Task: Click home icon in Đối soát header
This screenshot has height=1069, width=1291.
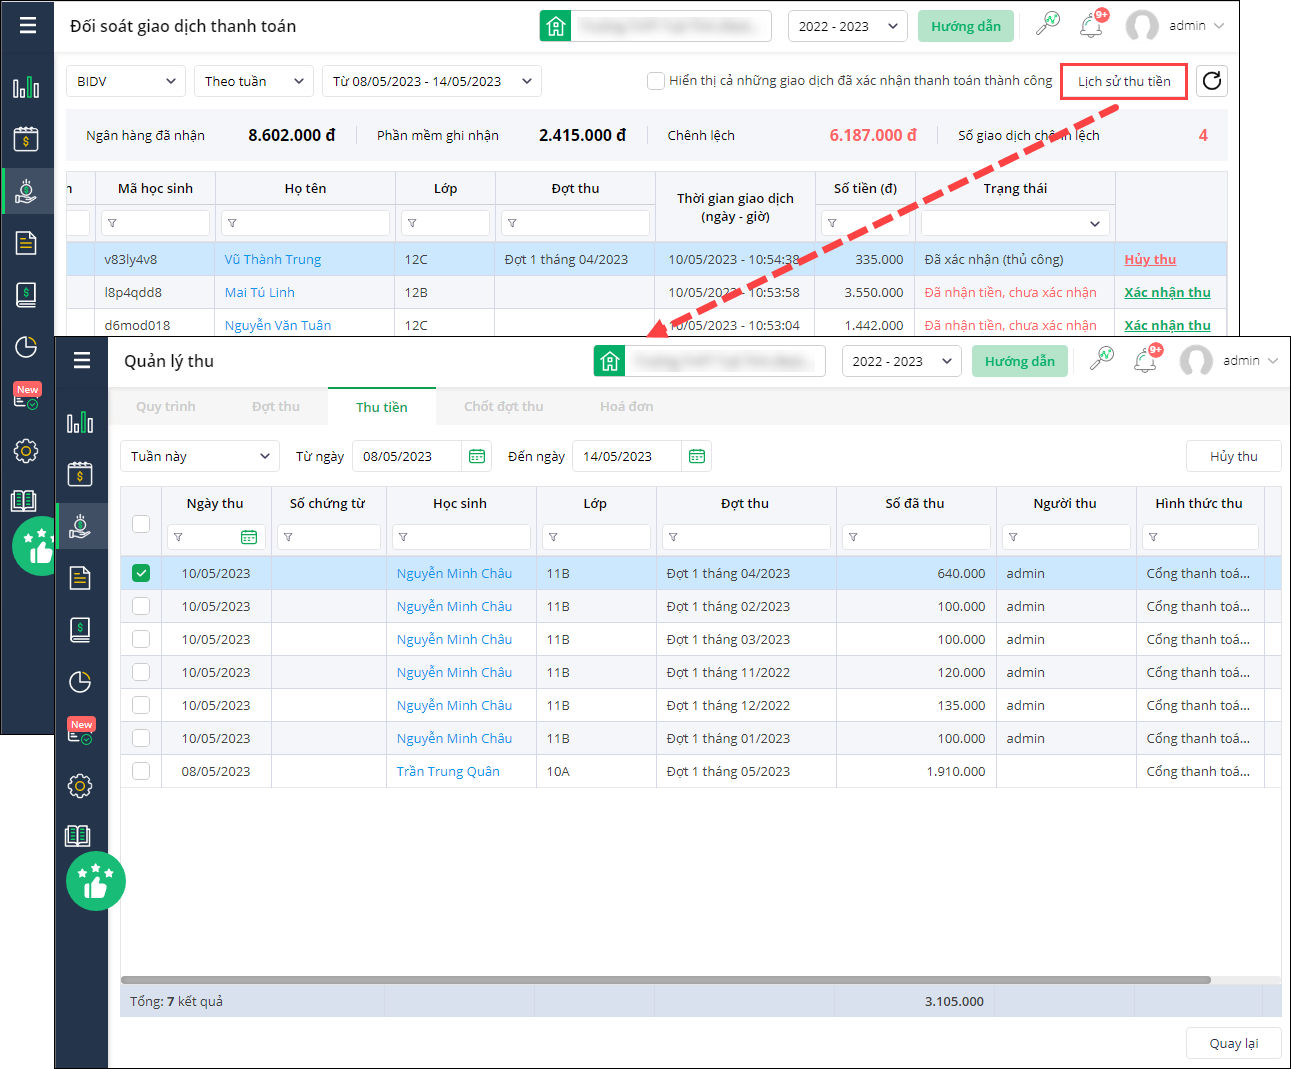Action: point(556,26)
